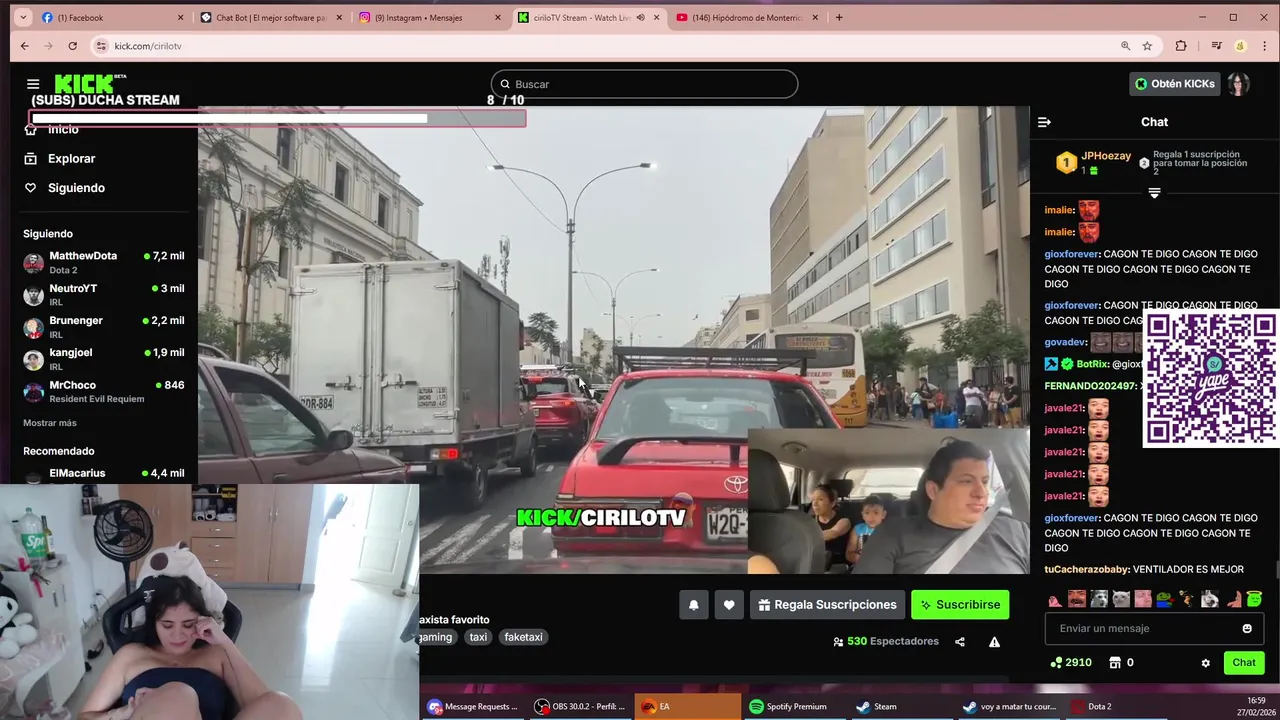Share the stream via share icon
The width and height of the screenshot is (1280, 720).
coord(960,642)
